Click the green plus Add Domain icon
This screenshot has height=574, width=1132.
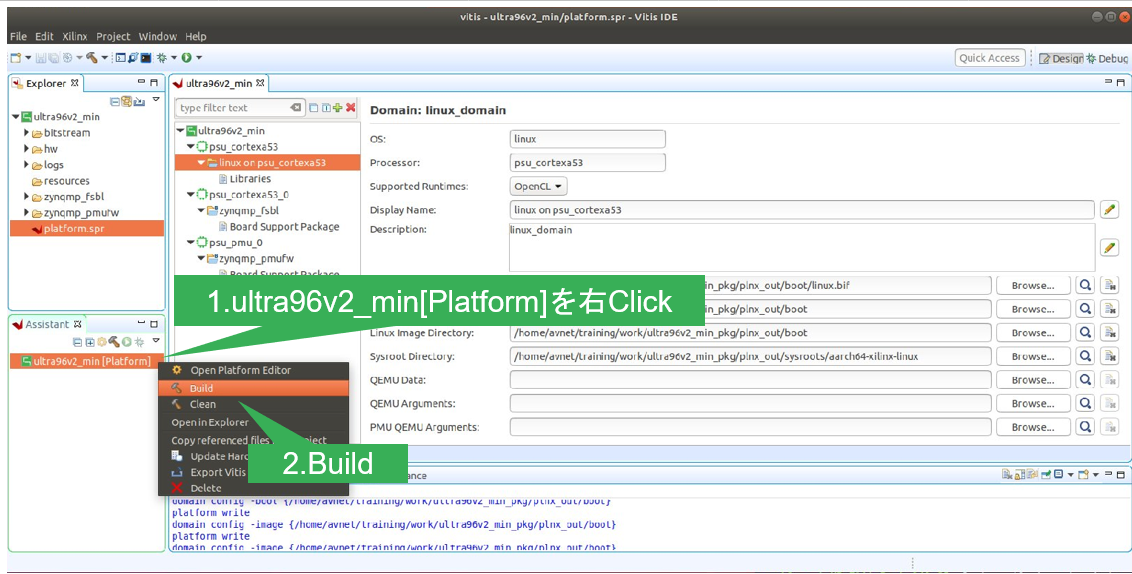[x=337, y=108]
